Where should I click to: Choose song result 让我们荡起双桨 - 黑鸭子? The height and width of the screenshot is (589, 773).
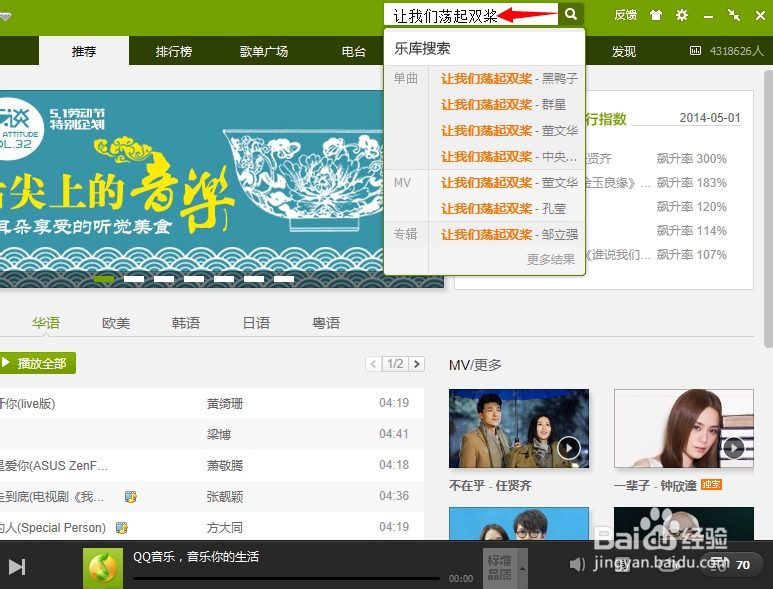509,78
